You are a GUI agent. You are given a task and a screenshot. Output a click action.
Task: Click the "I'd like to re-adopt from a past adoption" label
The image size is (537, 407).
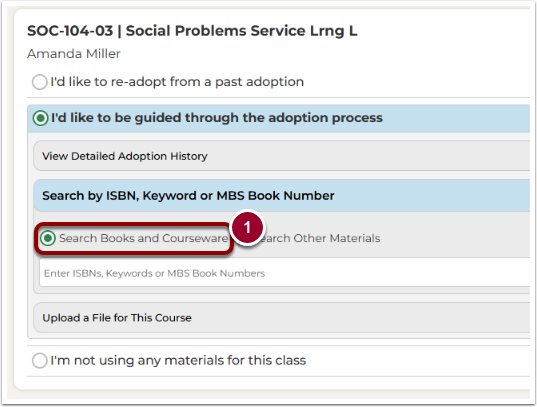177,82
